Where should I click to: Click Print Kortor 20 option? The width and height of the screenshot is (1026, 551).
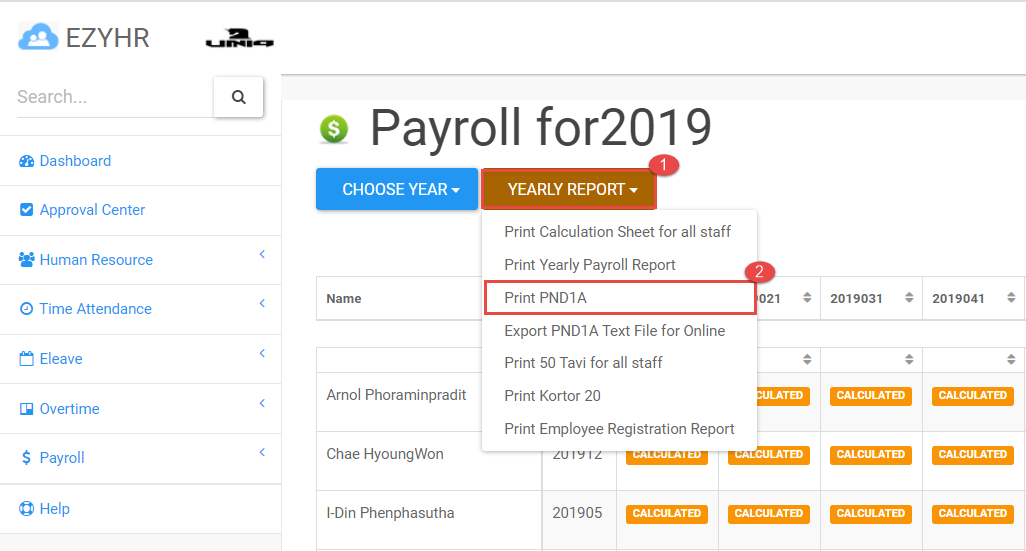pos(552,396)
